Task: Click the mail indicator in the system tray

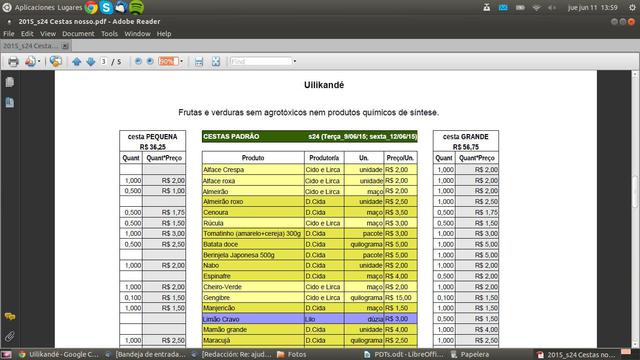Action: [x=503, y=7]
